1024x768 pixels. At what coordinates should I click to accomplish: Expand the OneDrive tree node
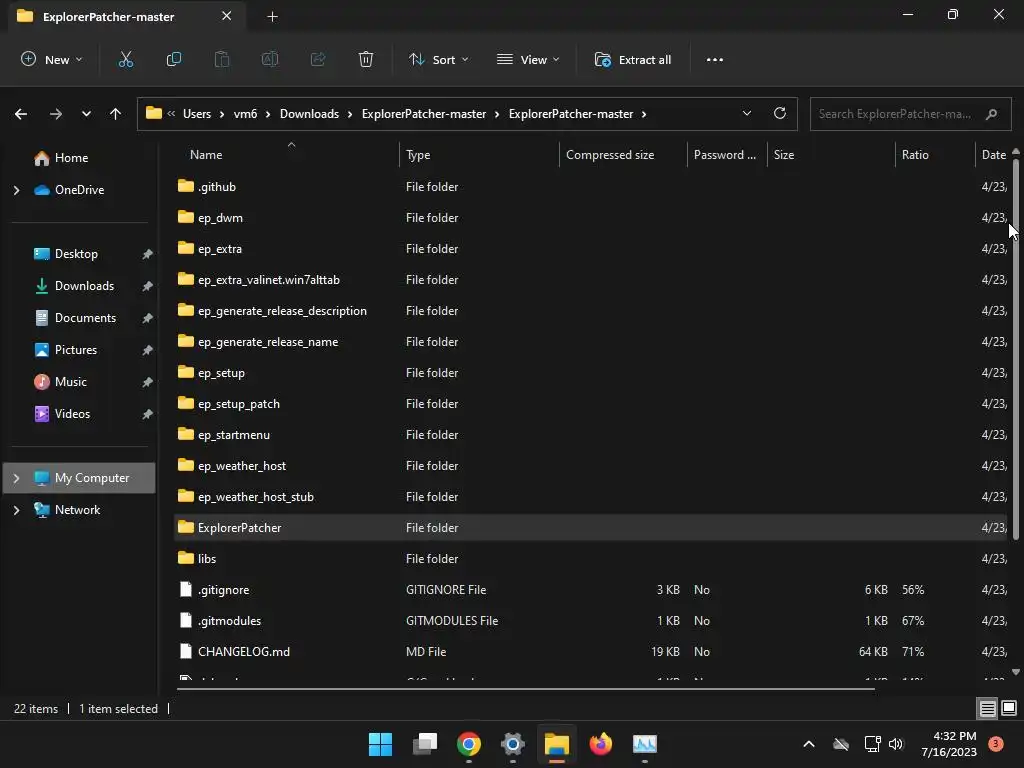[x=16, y=190]
